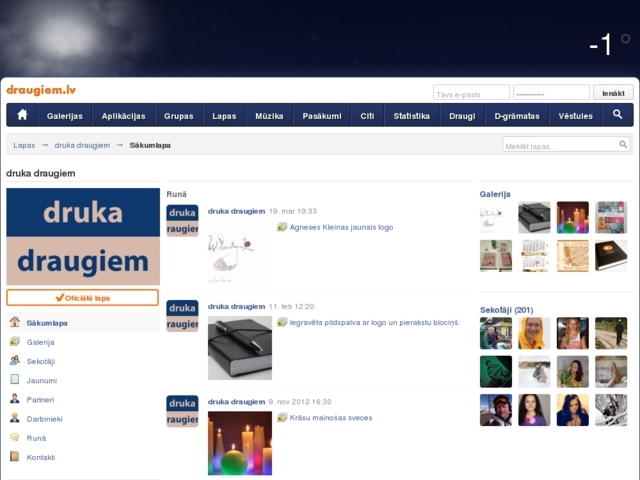This screenshot has height=480, width=640.
Task: Go to the home icon in navigation bar
Action: [22, 115]
